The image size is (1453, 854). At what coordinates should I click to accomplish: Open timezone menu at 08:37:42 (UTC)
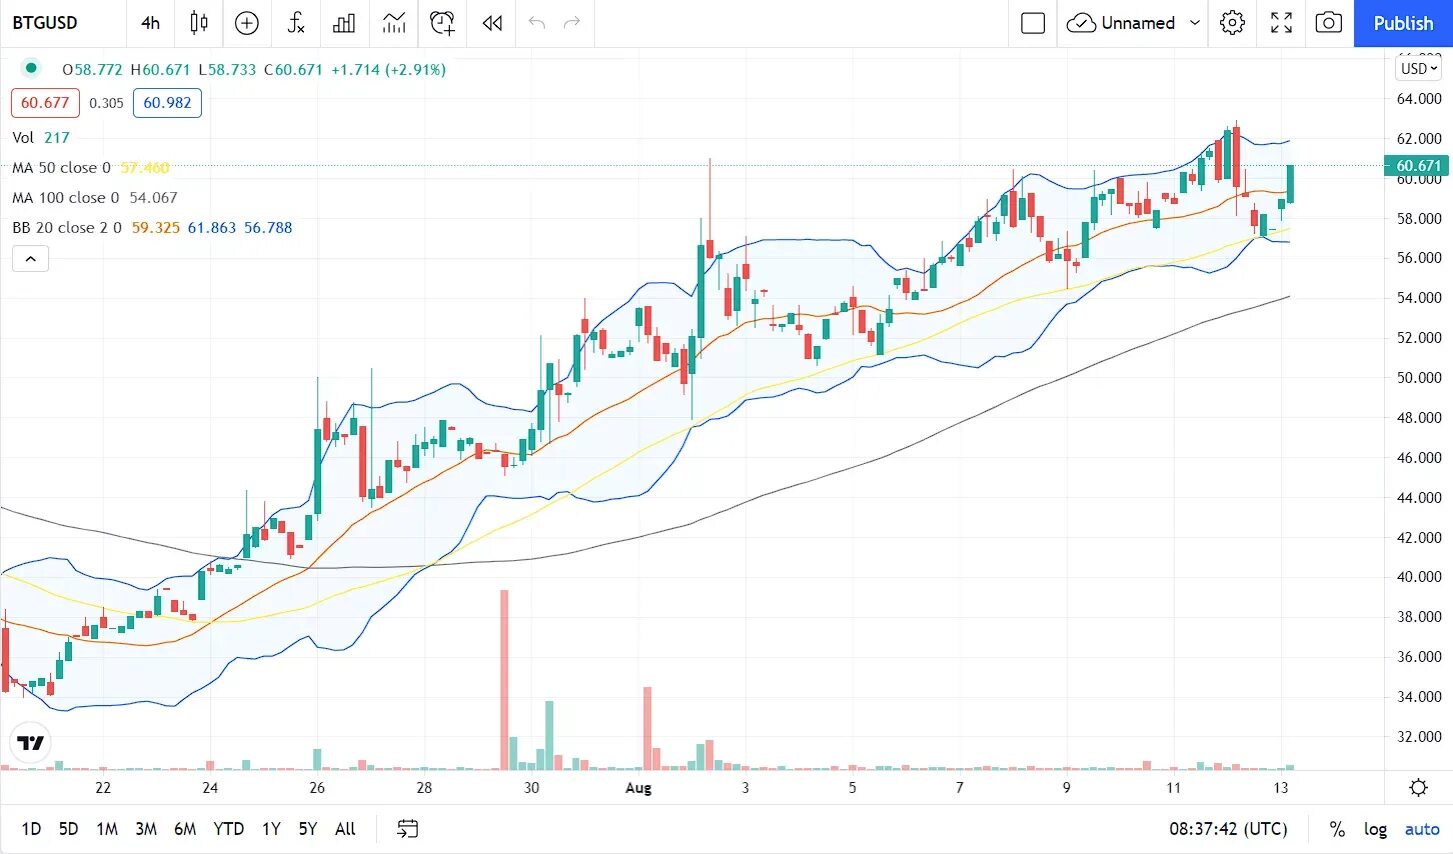(1228, 829)
